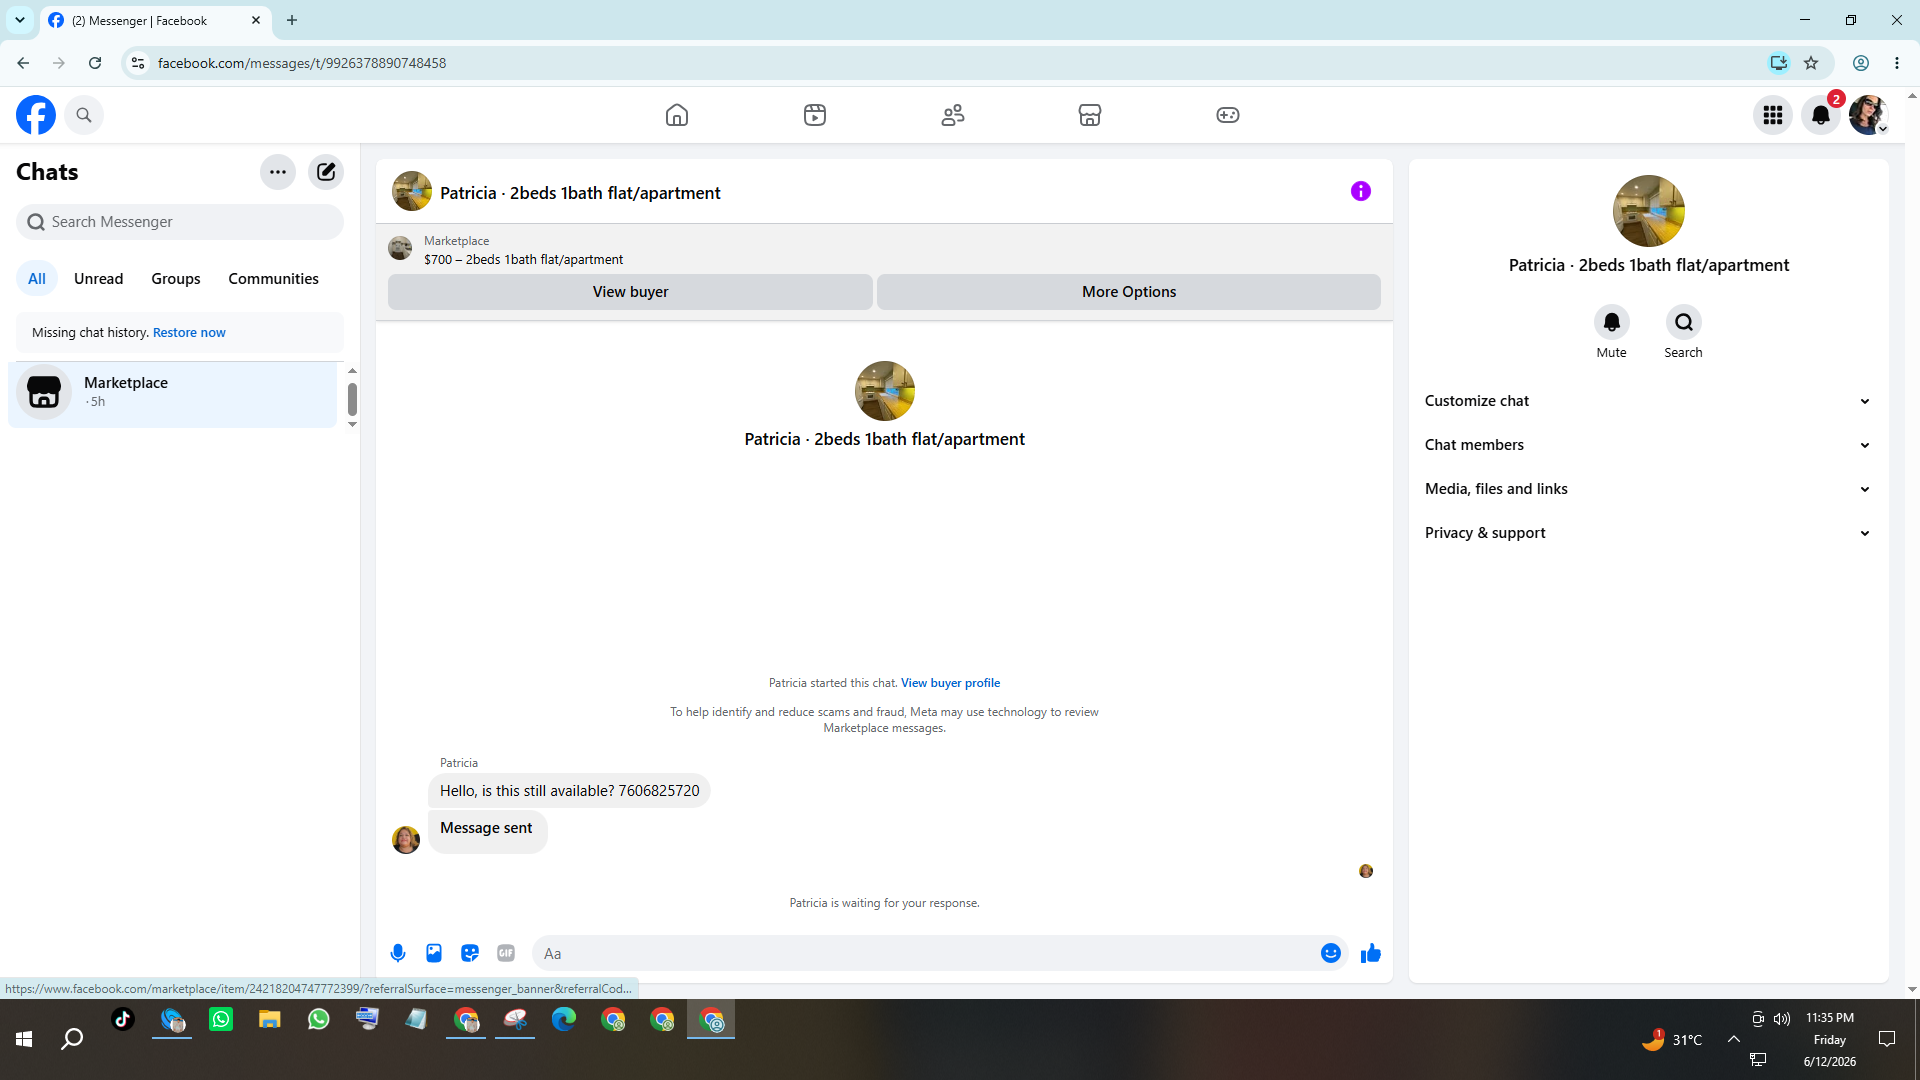Open the Windows notification center
The image size is (1920, 1080).
coord(1887,1040)
